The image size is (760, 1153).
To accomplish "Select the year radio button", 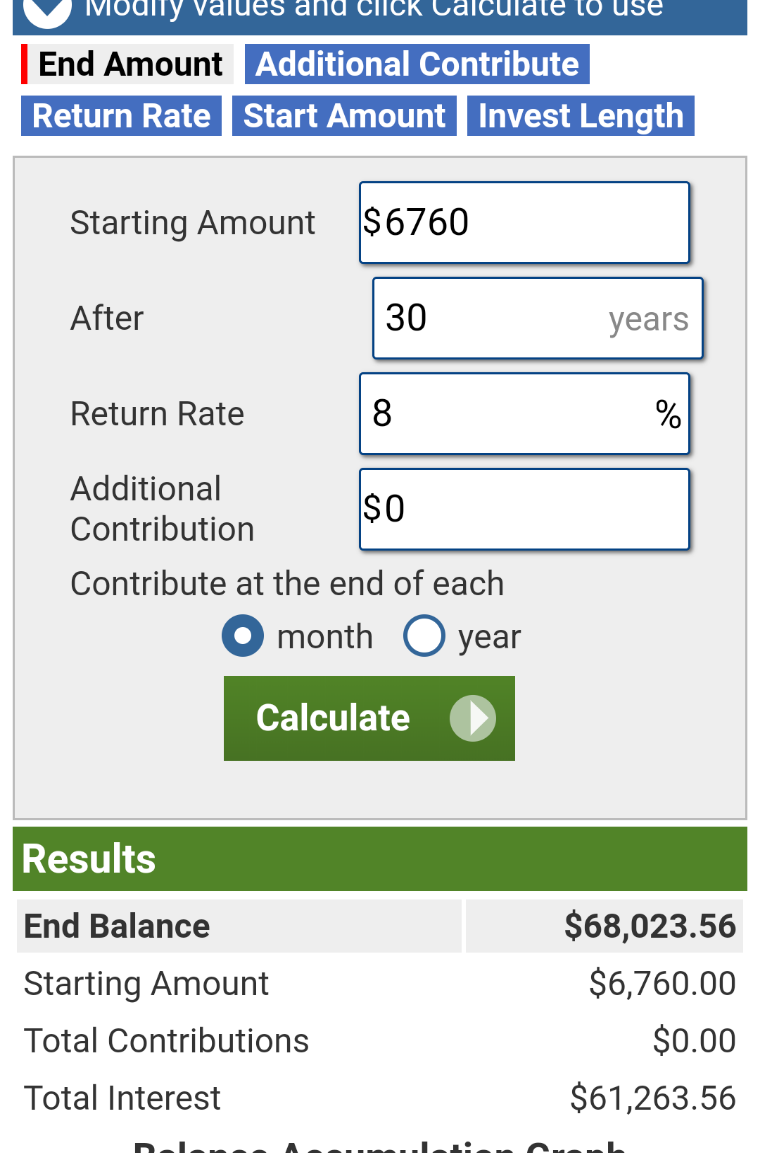I will [424, 635].
